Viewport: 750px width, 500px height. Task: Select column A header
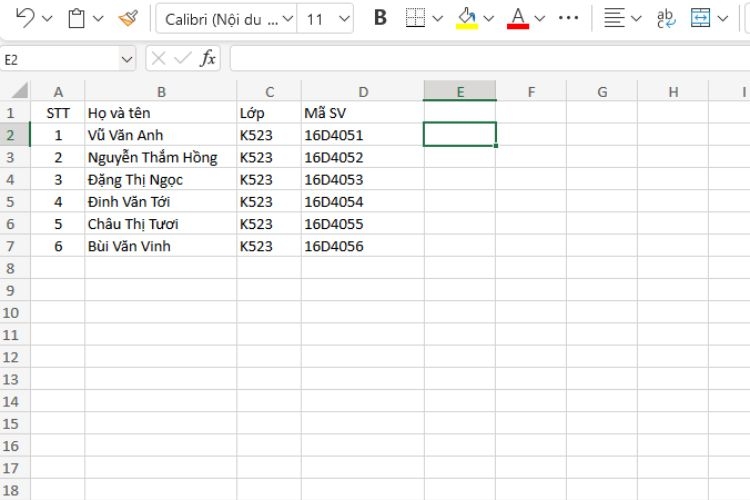click(x=58, y=91)
